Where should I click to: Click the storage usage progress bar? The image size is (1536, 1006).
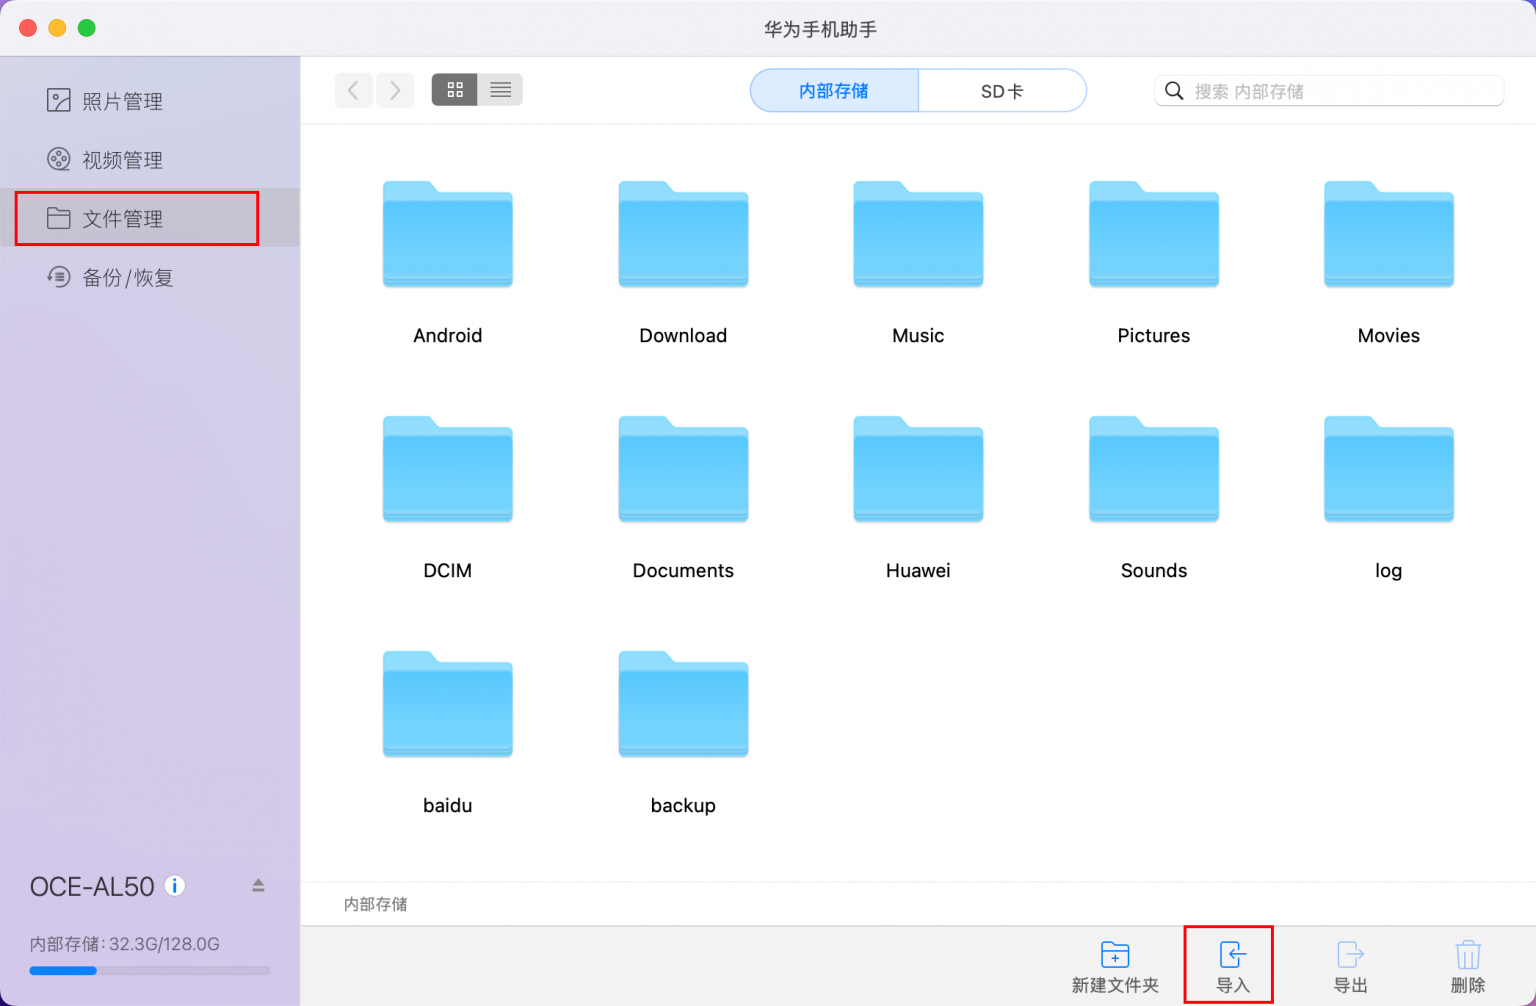149,970
